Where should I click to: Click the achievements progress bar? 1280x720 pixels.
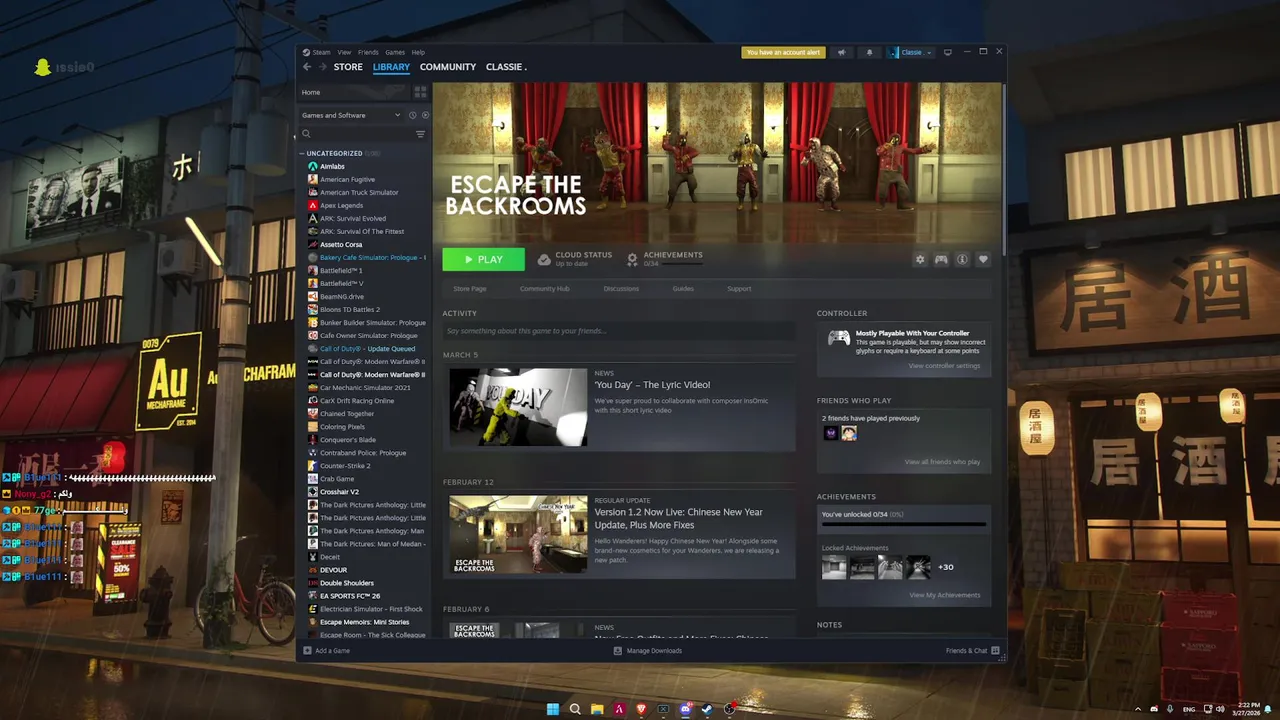pos(904,523)
